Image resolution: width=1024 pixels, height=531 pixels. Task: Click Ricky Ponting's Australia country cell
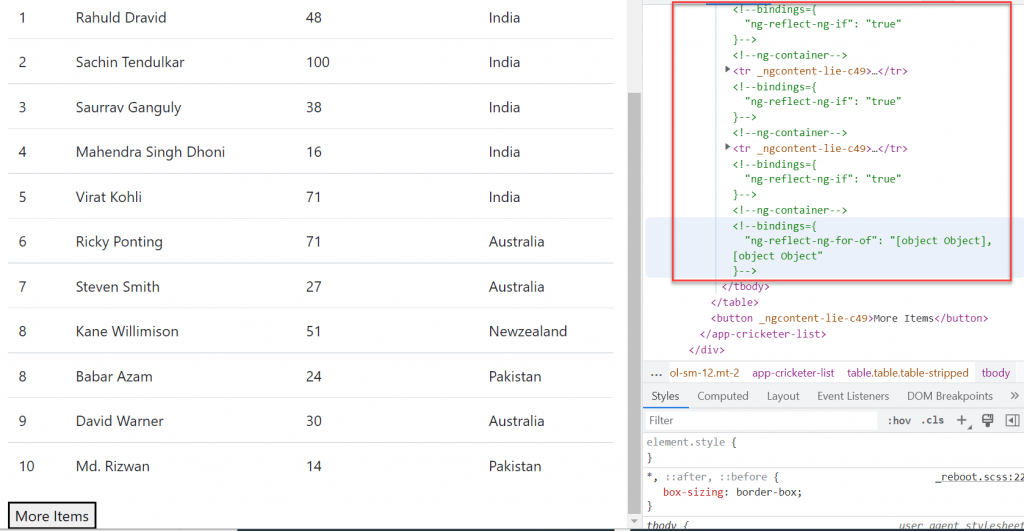tap(516, 242)
